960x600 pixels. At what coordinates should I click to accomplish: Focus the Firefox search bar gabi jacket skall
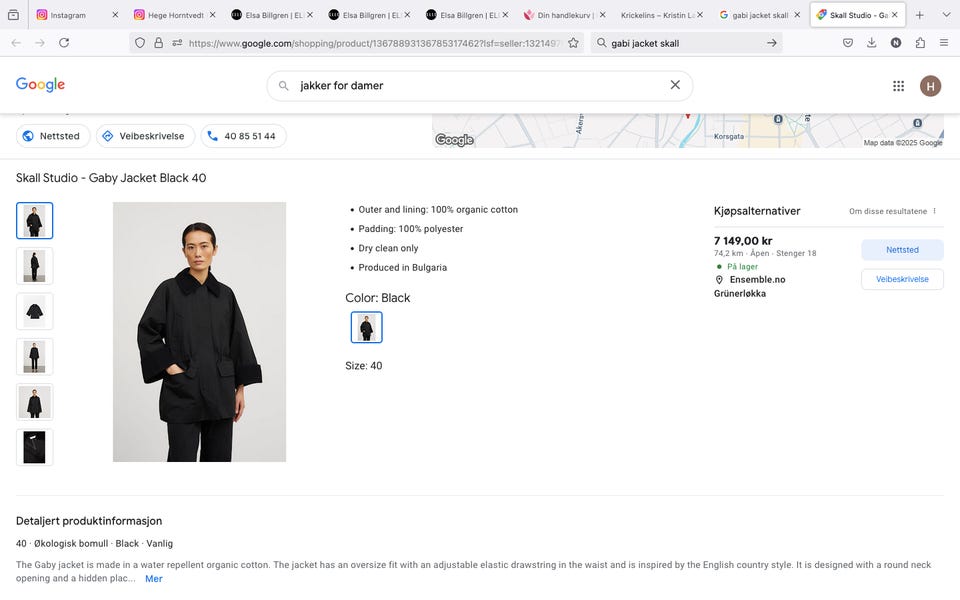click(686, 43)
